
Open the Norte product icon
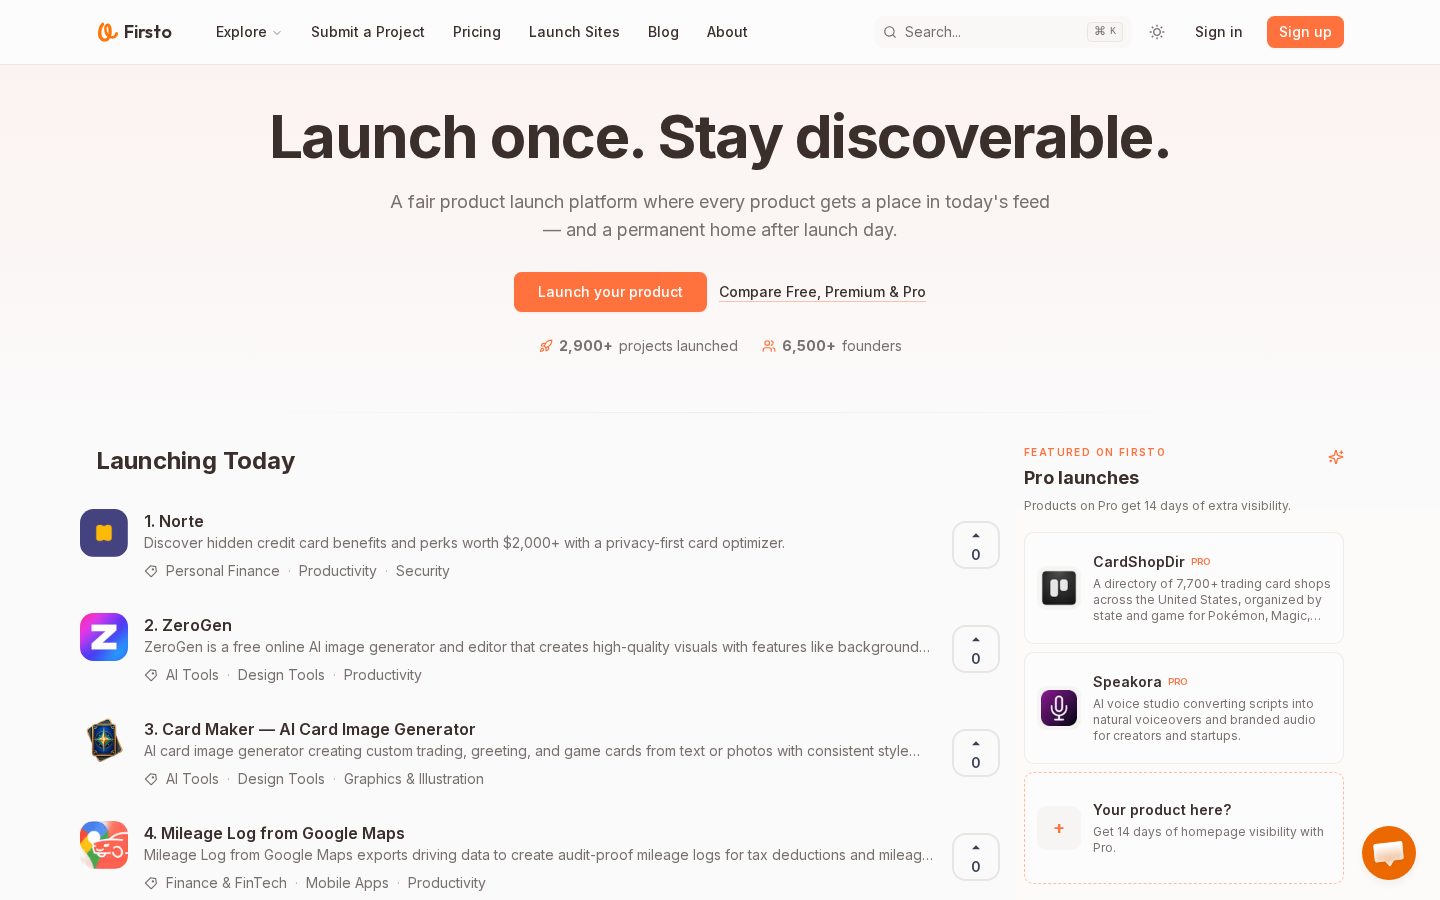(104, 533)
